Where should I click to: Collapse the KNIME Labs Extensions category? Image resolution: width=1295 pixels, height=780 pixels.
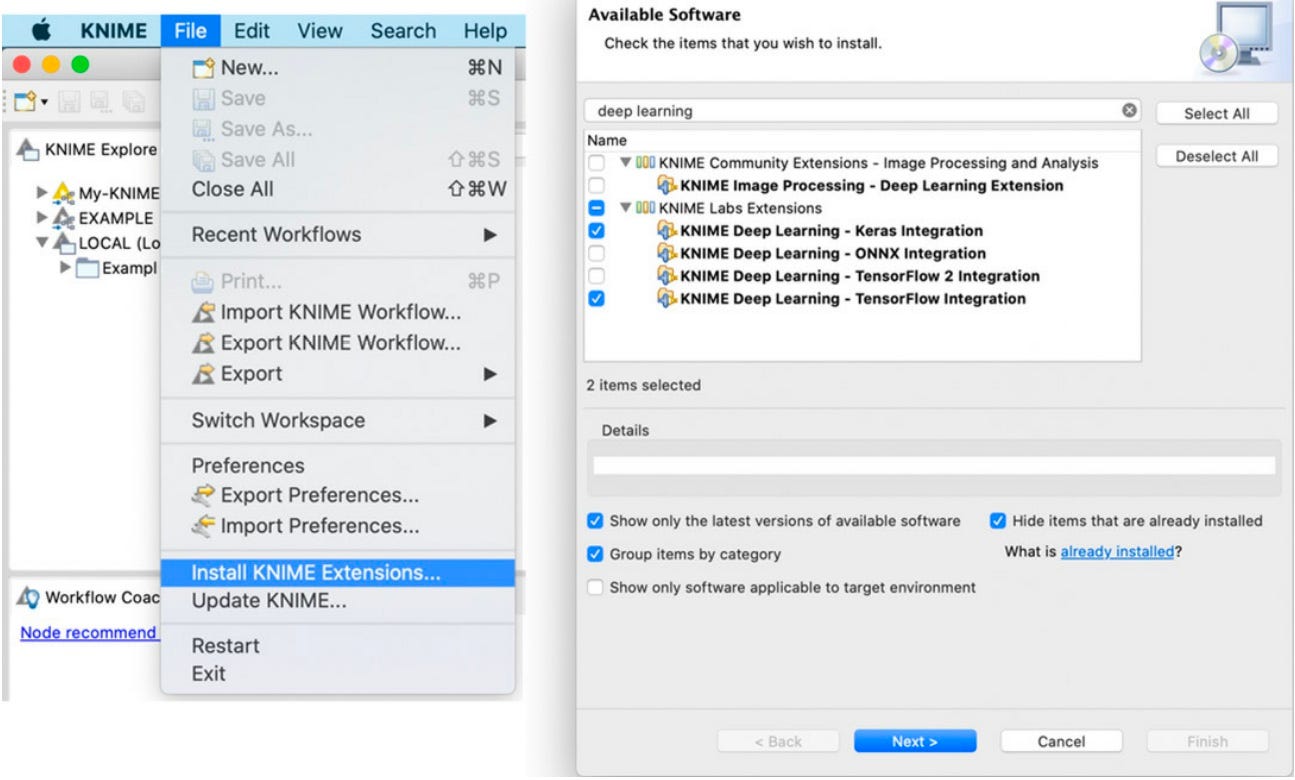point(625,208)
